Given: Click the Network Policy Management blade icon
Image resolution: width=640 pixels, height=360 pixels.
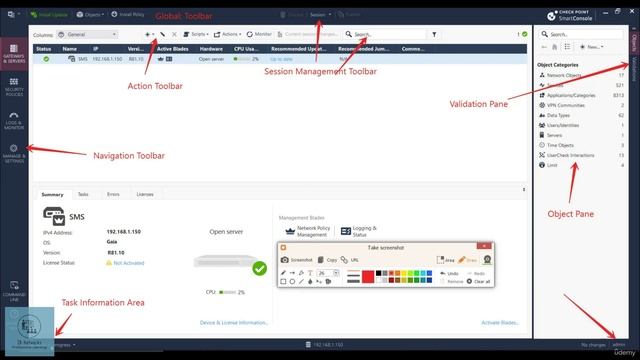Looking at the screenshot, I should (290, 231).
